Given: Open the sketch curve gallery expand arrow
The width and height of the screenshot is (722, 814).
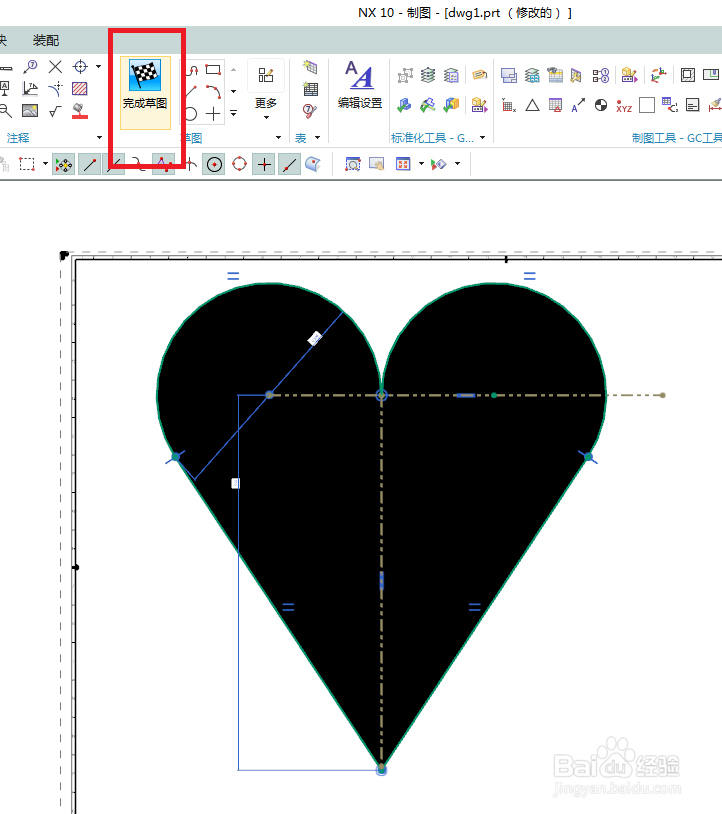Looking at the screenshot, I should [234, 113].
